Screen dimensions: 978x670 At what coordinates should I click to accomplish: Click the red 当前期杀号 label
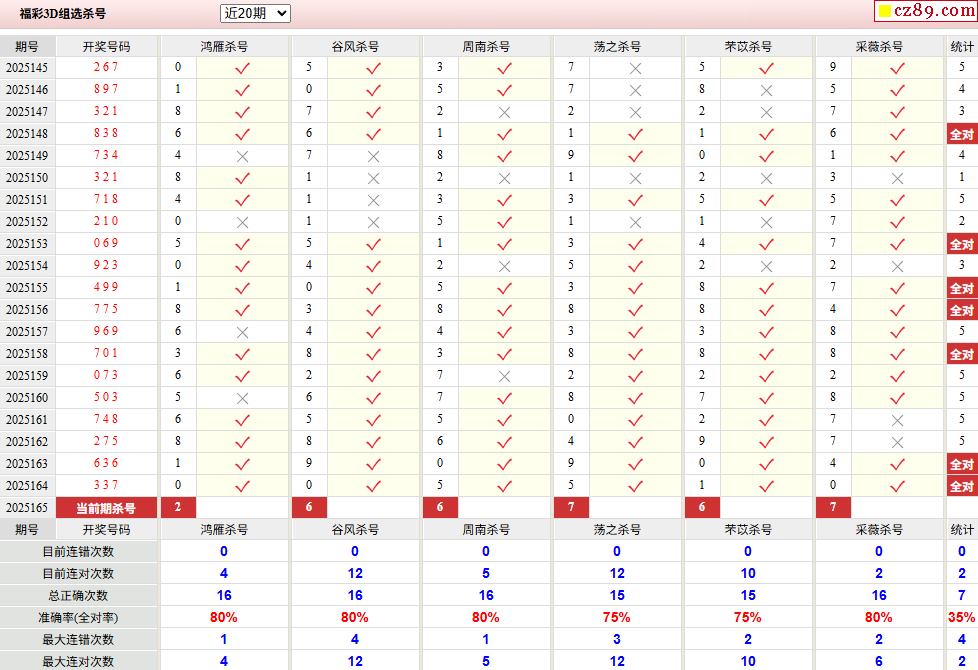(106, 508)
